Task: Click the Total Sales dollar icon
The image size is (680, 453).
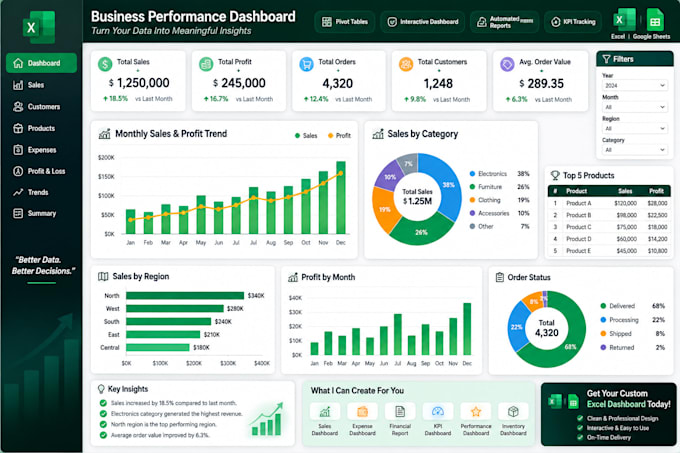Action: pyautogui.click(x=105, y=64)
